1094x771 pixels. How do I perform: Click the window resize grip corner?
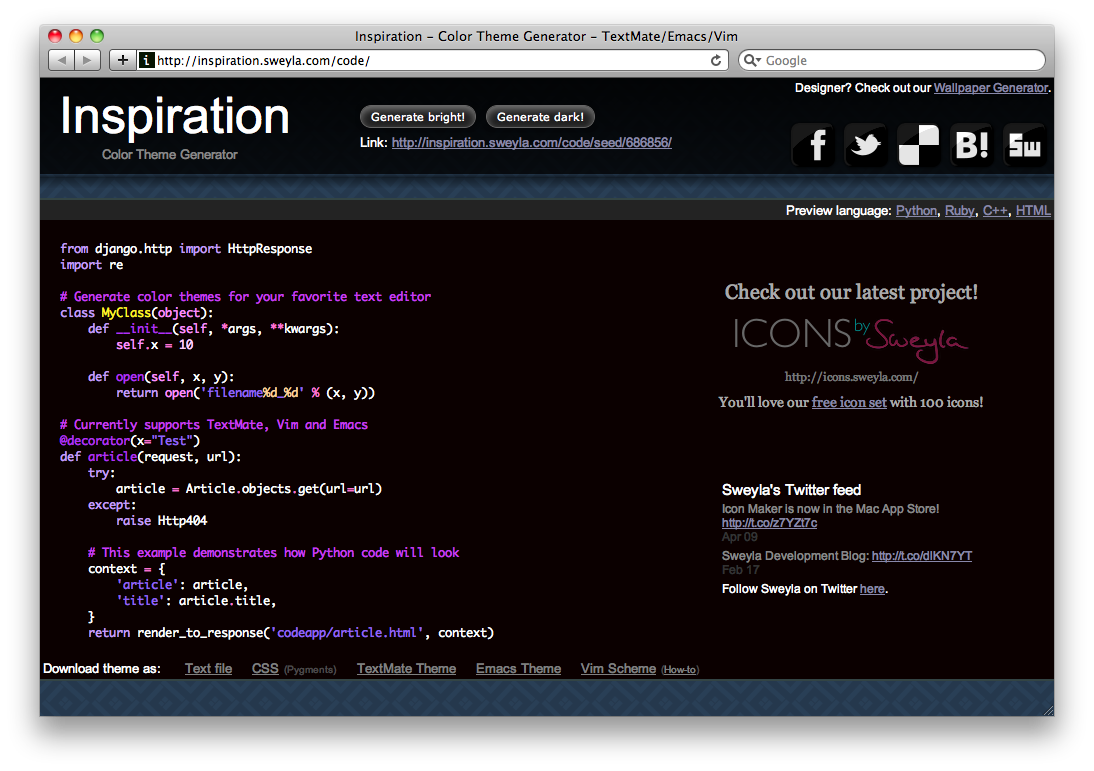tap(1048, 710)
